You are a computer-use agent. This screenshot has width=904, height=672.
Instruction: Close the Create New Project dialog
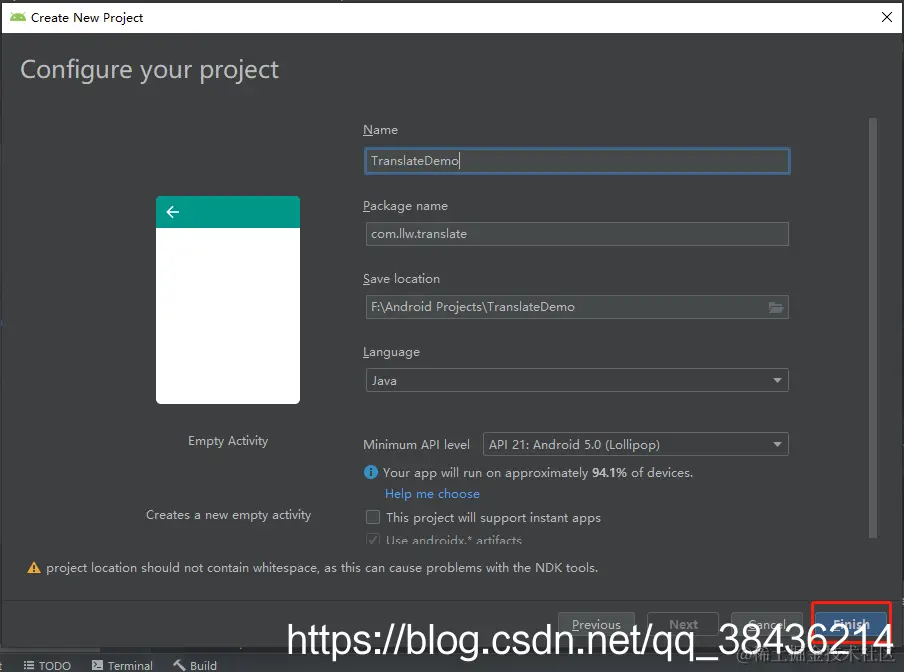point(887,17)
